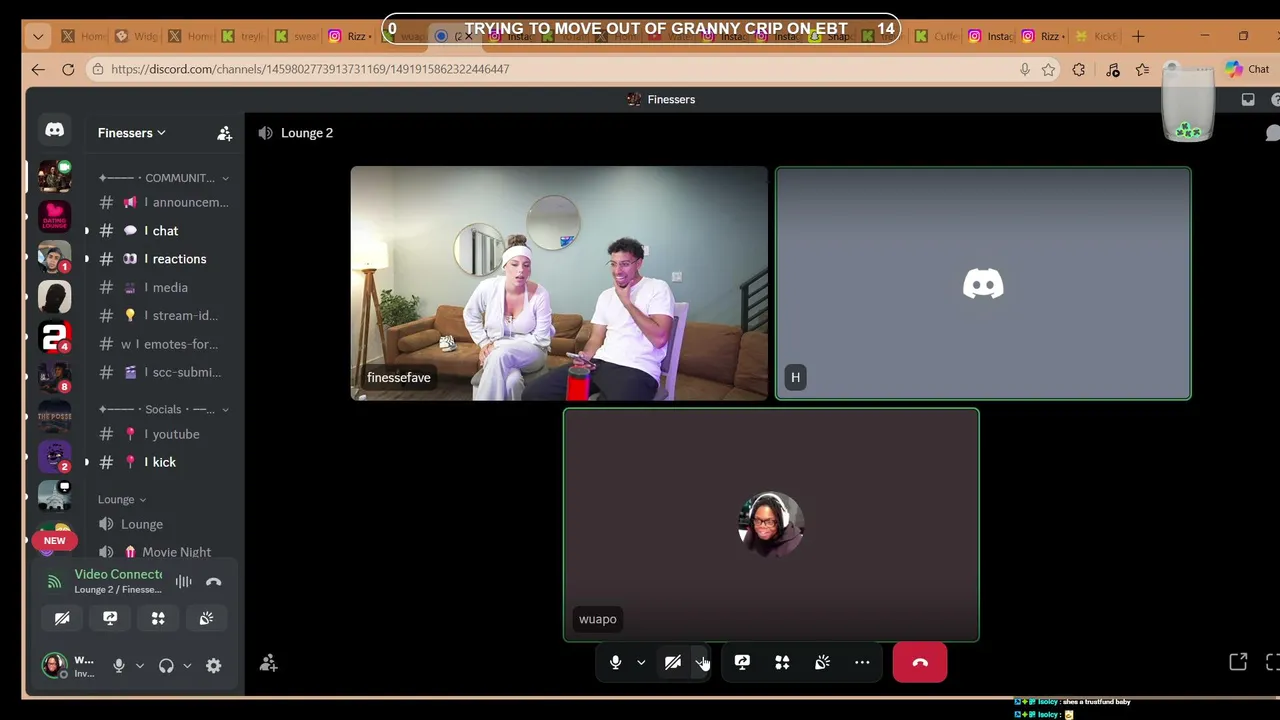Click the NEW unread indicator pill

coord(54,540)
